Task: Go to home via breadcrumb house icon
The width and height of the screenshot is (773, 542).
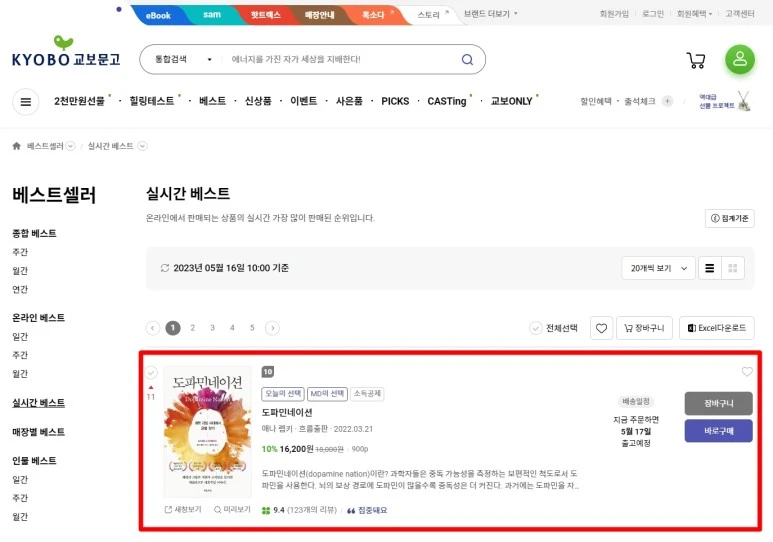Action: click(x=17, y=146)
